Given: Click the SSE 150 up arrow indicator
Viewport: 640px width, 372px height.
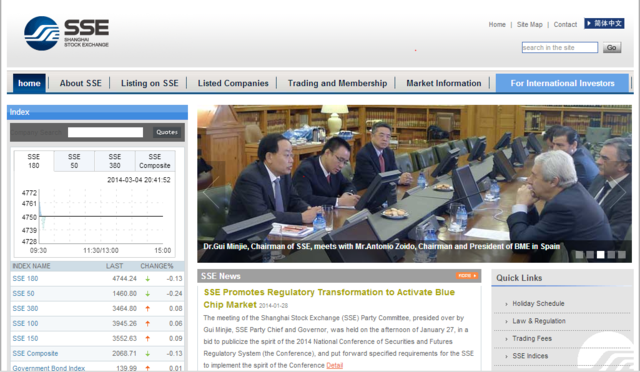Looking at the screenshot, I should tap(148, 339).
